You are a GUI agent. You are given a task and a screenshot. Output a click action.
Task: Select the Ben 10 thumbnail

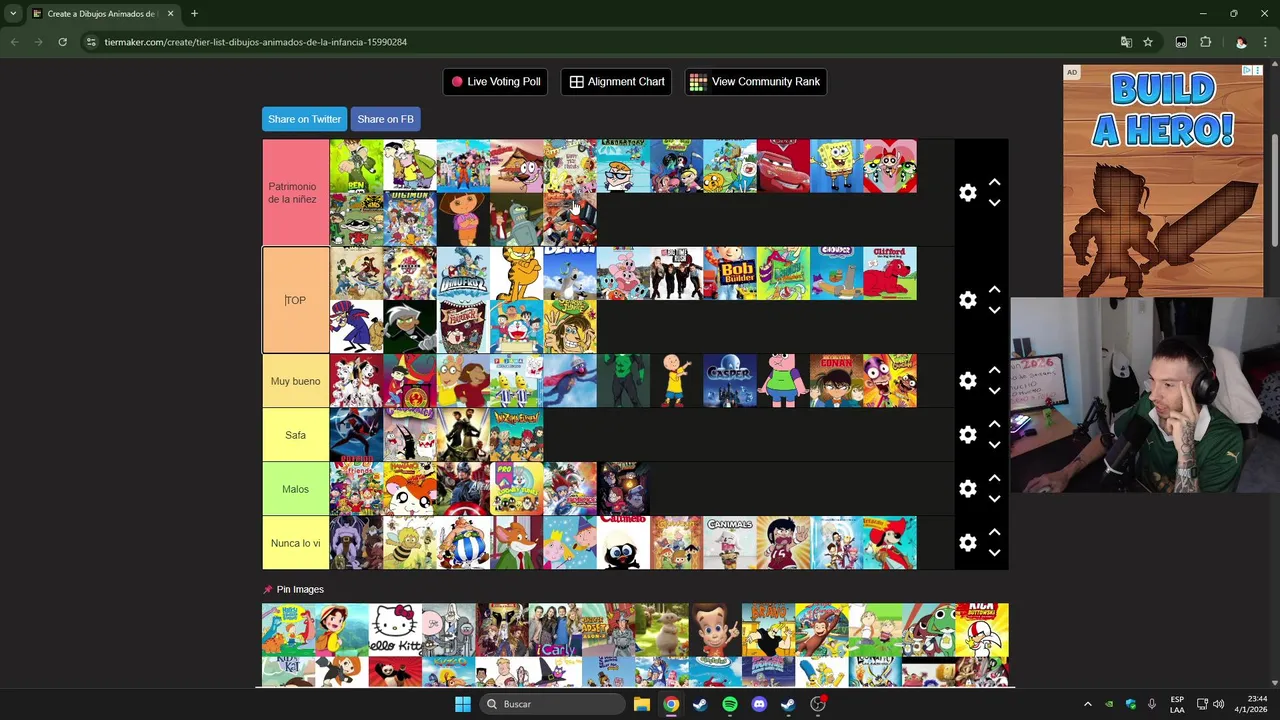pos(356,166)
